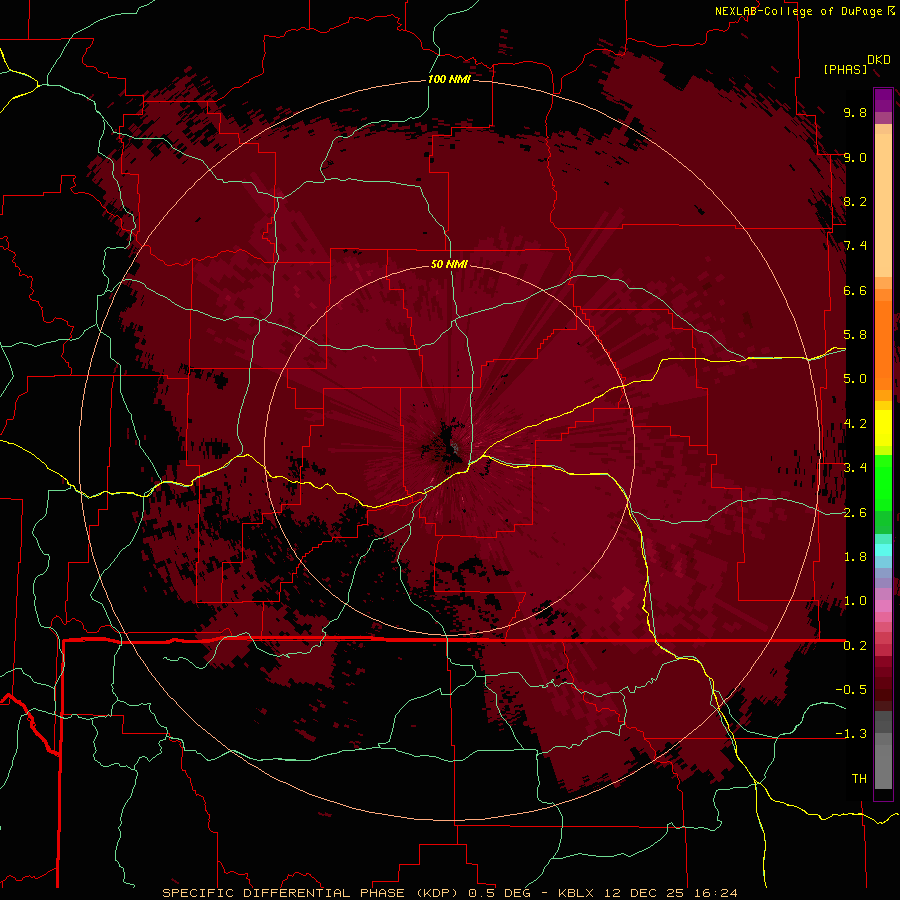Screen dimensions: 900x900
Task: Click the NEXLAB-College of DuPage watermark text
Action: point(800,11)
